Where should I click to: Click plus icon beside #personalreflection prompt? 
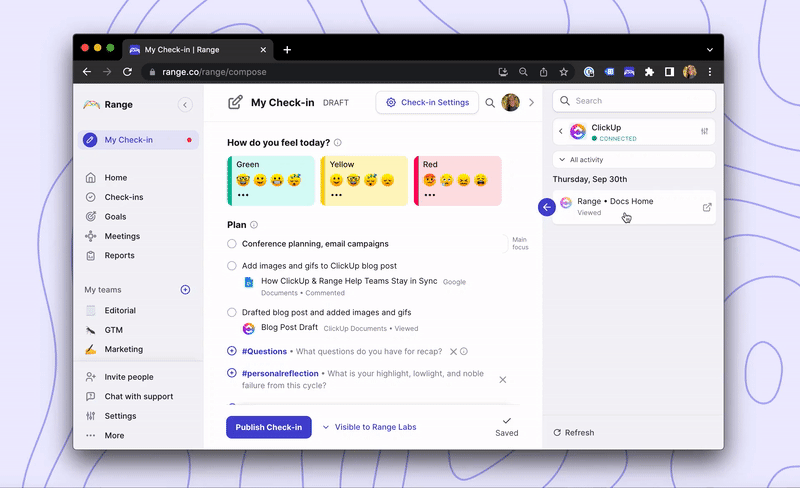[232, 373]
